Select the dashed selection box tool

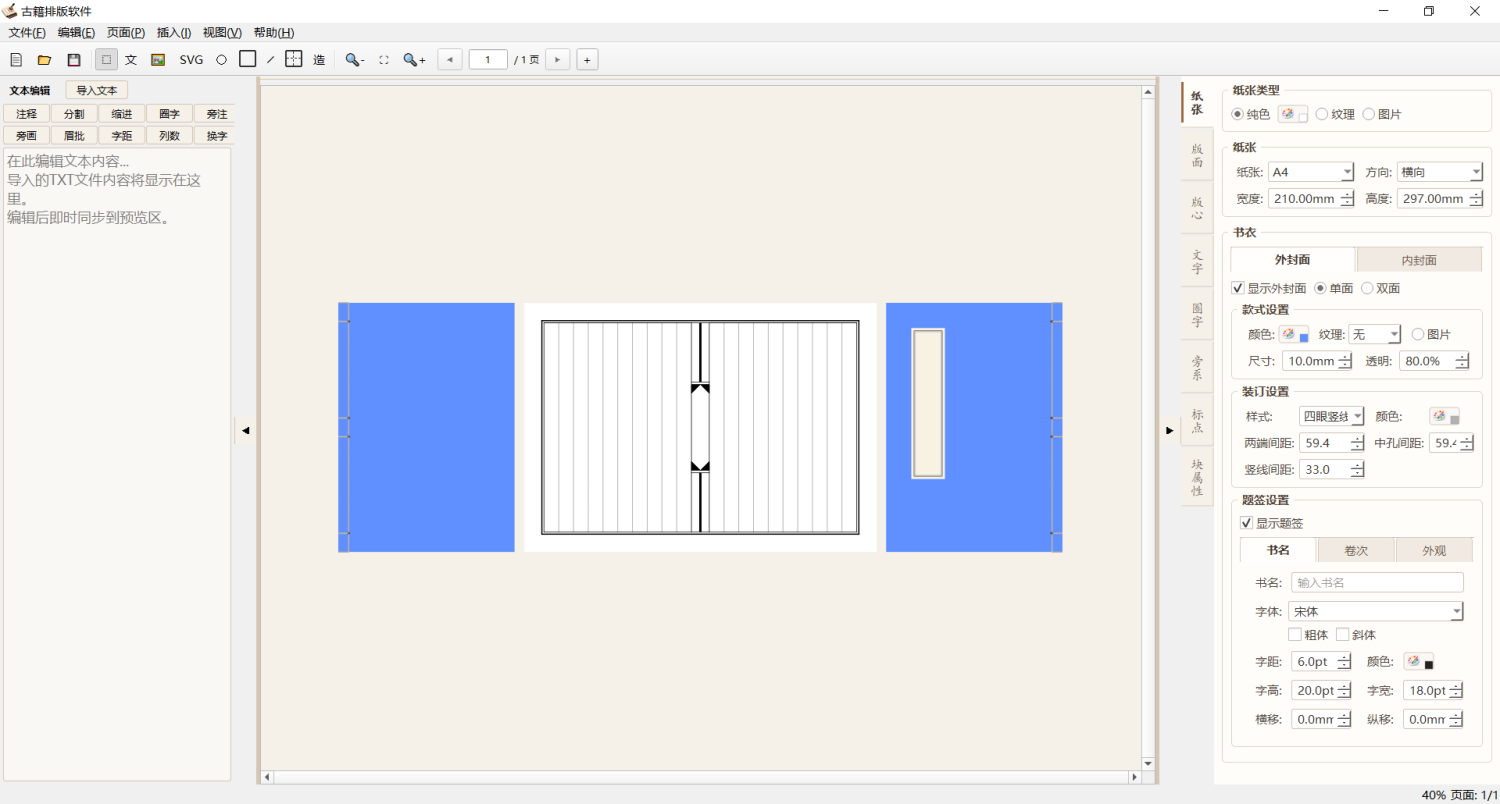[106, 60]
